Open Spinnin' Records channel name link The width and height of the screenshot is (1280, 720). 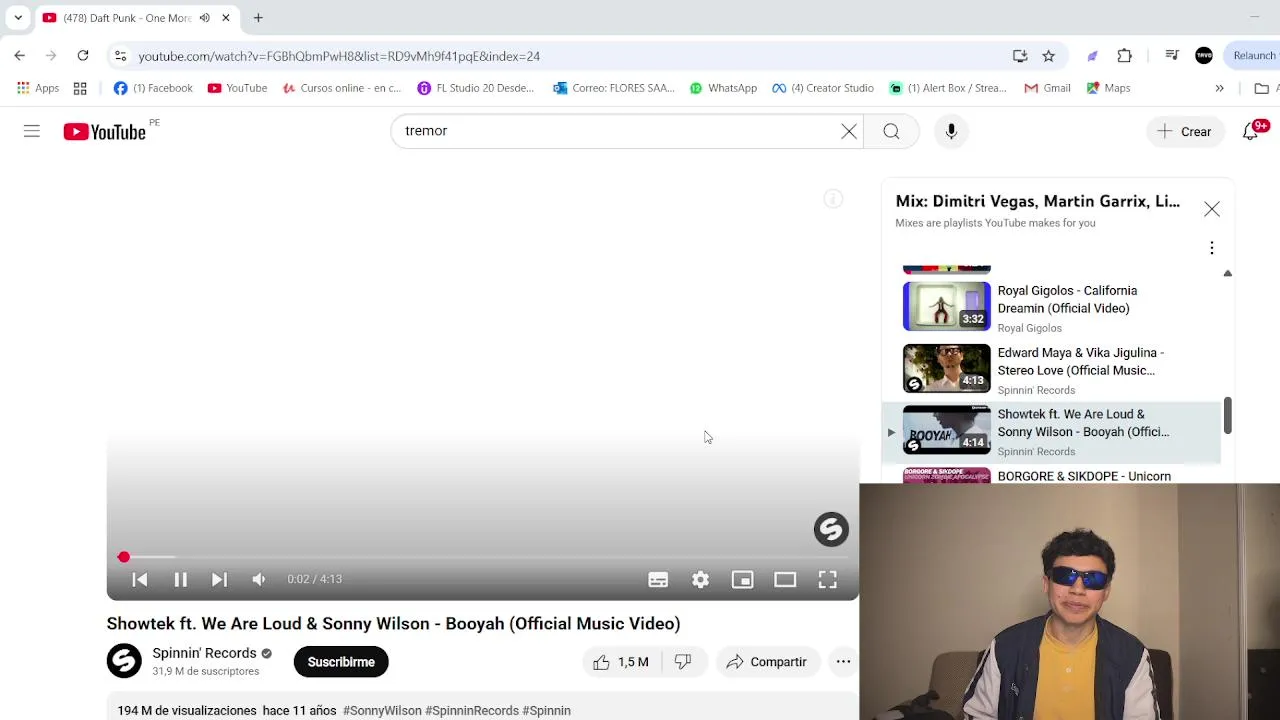pyautogui.click(x=204, y=653)
